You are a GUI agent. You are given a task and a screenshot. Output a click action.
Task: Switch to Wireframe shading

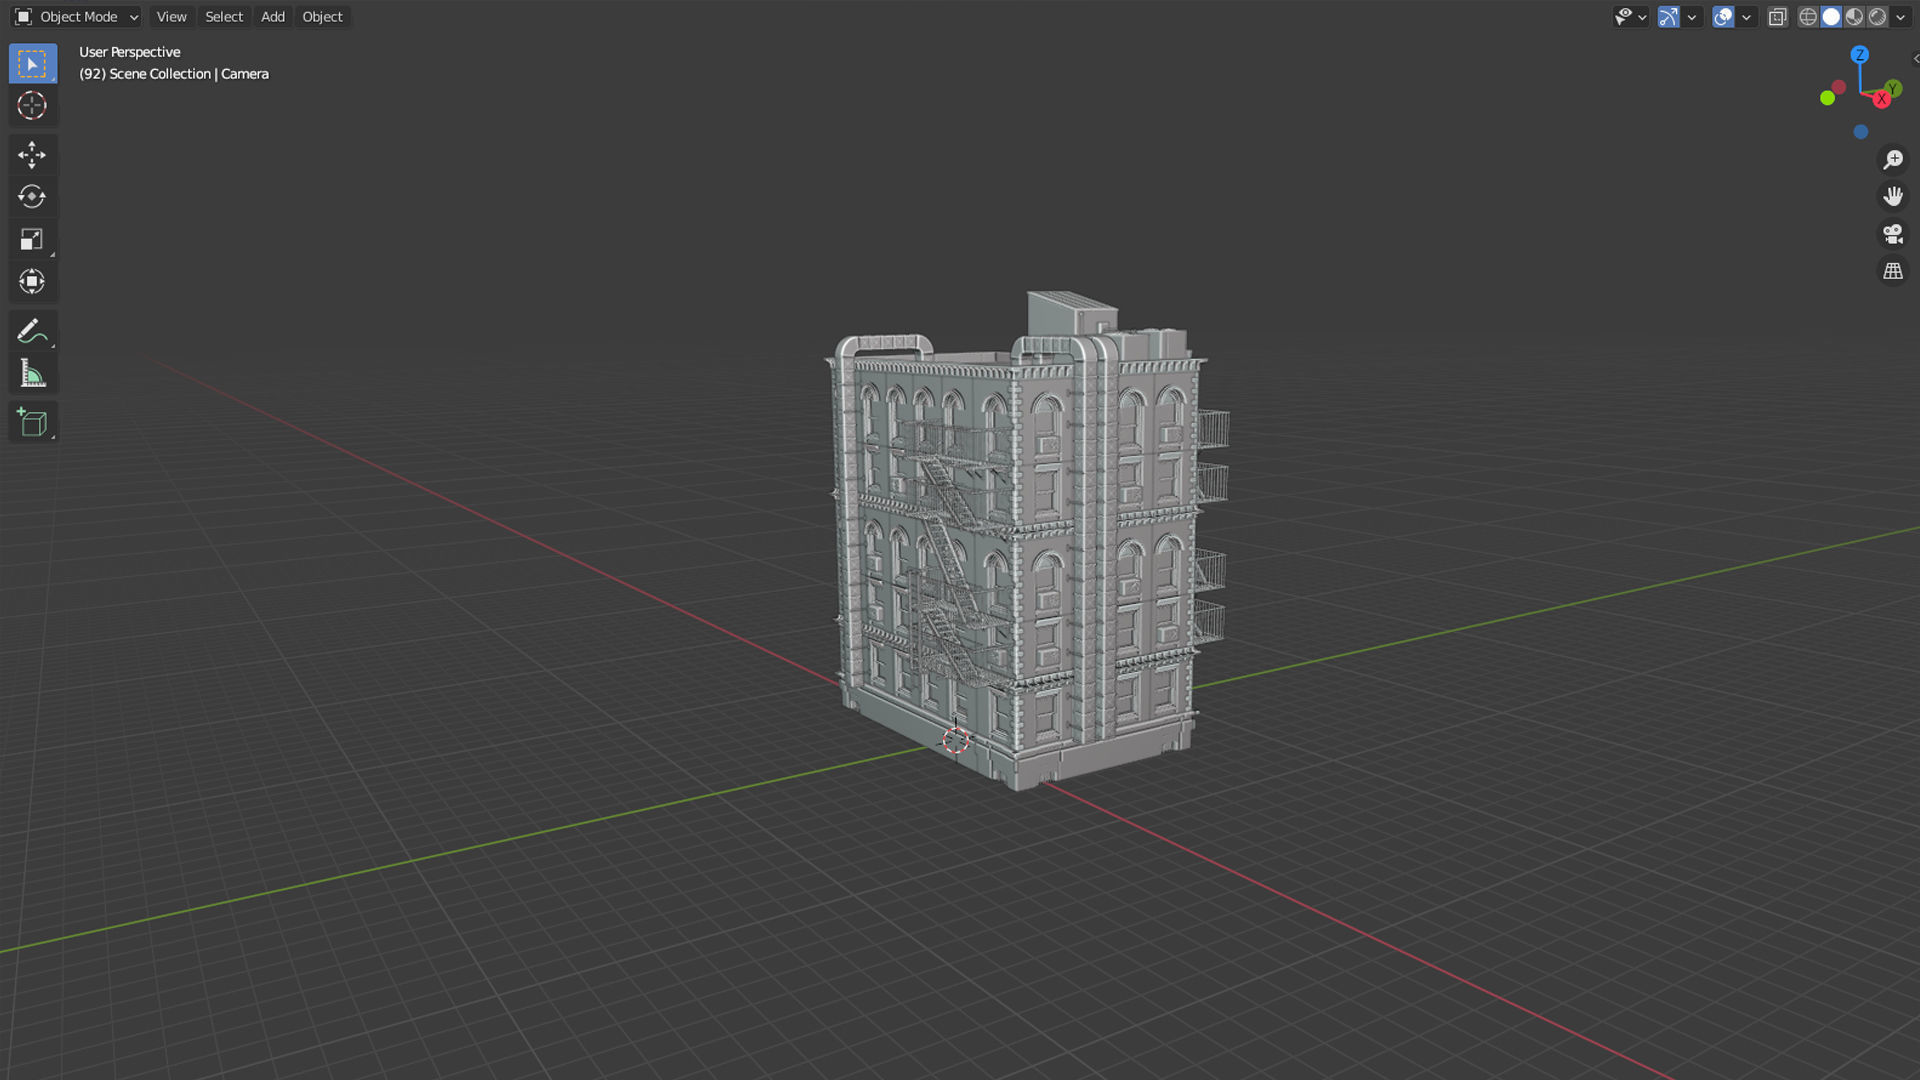(1808, 17)
